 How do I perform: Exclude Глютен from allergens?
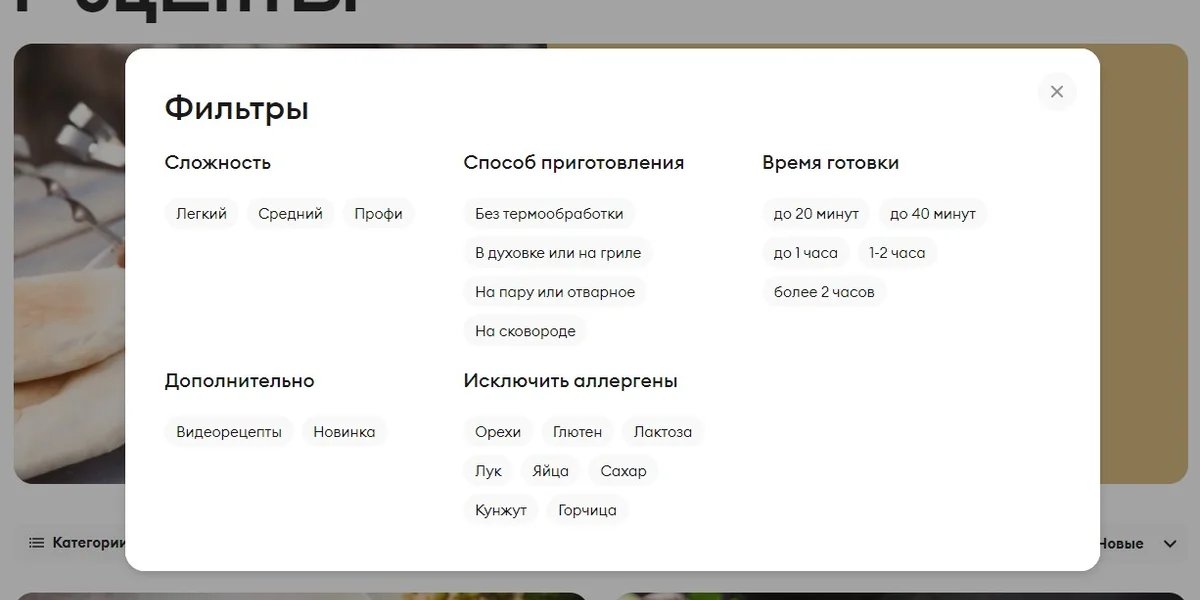(577, 431)
